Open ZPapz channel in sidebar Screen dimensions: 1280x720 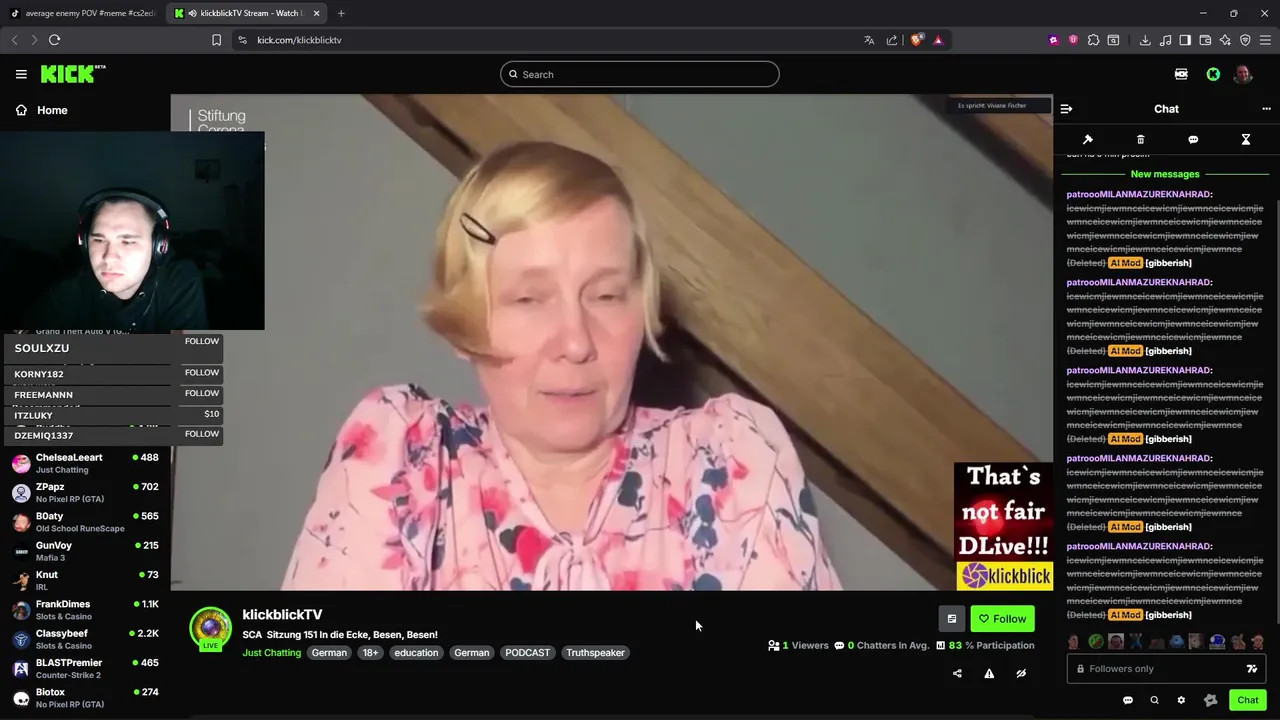[85, 492]
